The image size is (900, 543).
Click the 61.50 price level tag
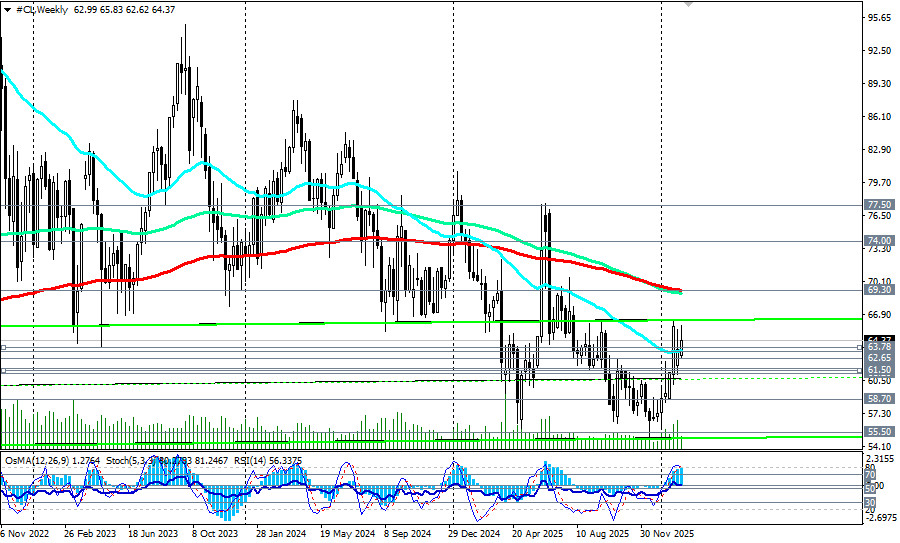coord(879,370)
